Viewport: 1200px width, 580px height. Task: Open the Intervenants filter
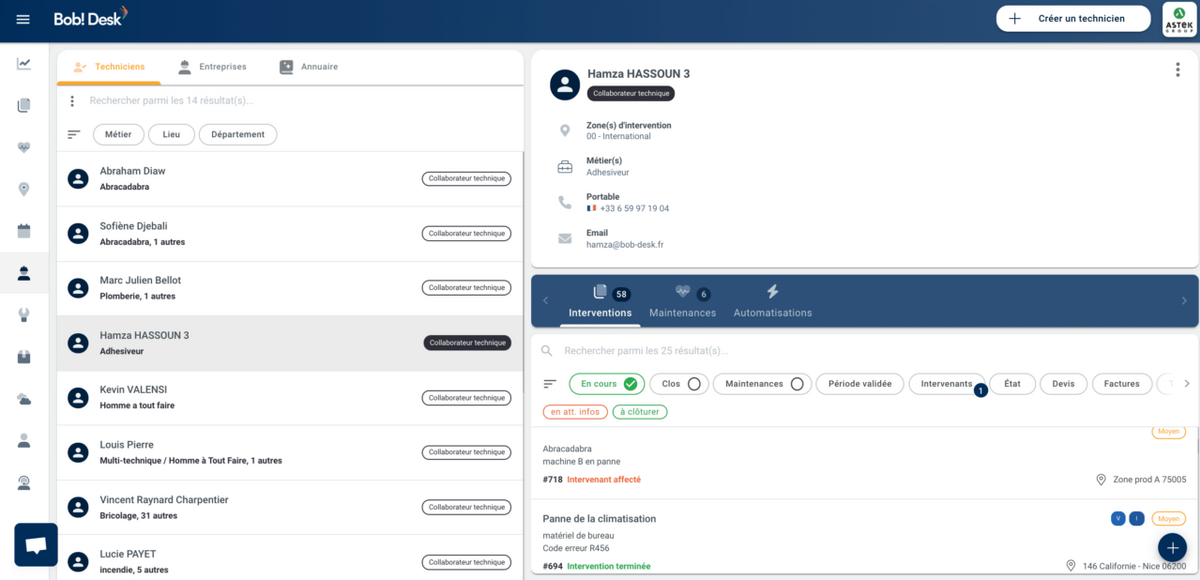tap(947, 384)
